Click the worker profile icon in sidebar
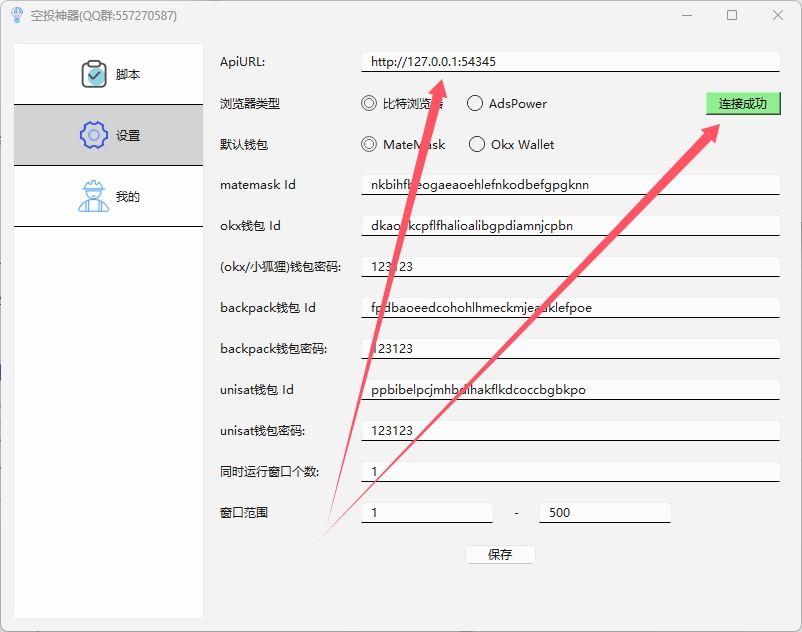Viewport: 802px width, 632px height. [93, 196]
